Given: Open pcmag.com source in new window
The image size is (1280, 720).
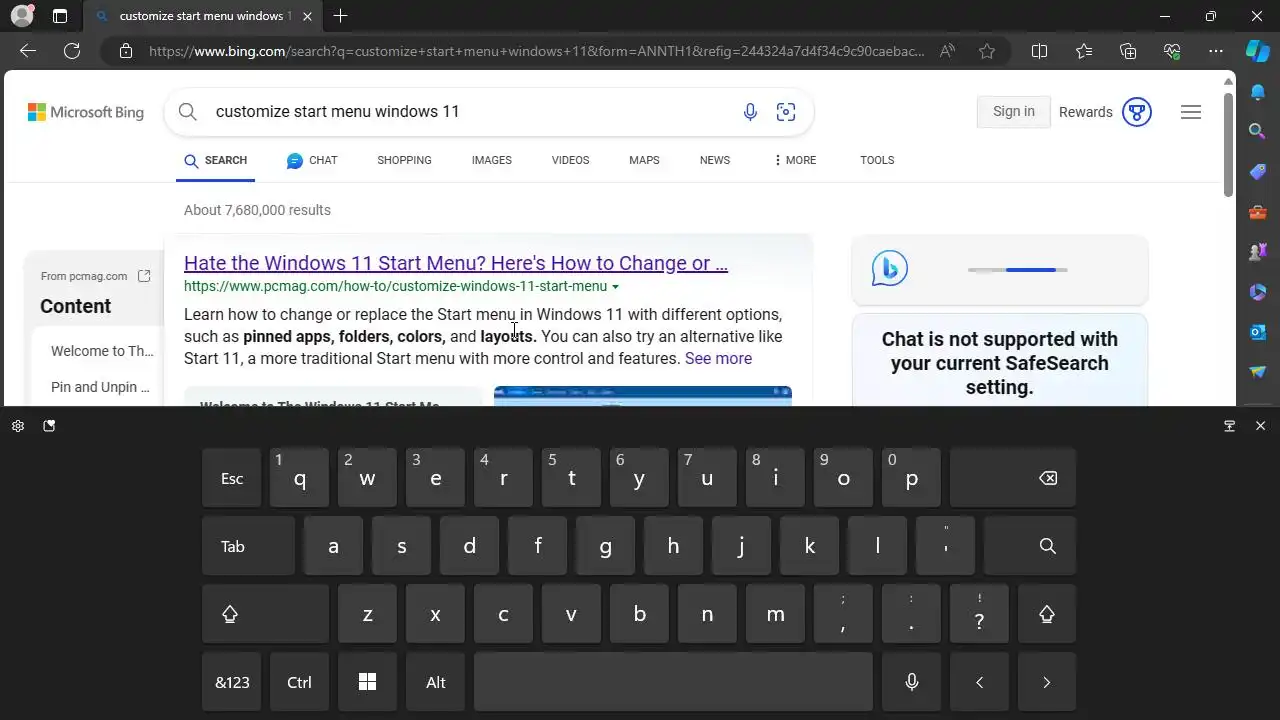Looking at the screenshot, I should click(x=144, y=276).
